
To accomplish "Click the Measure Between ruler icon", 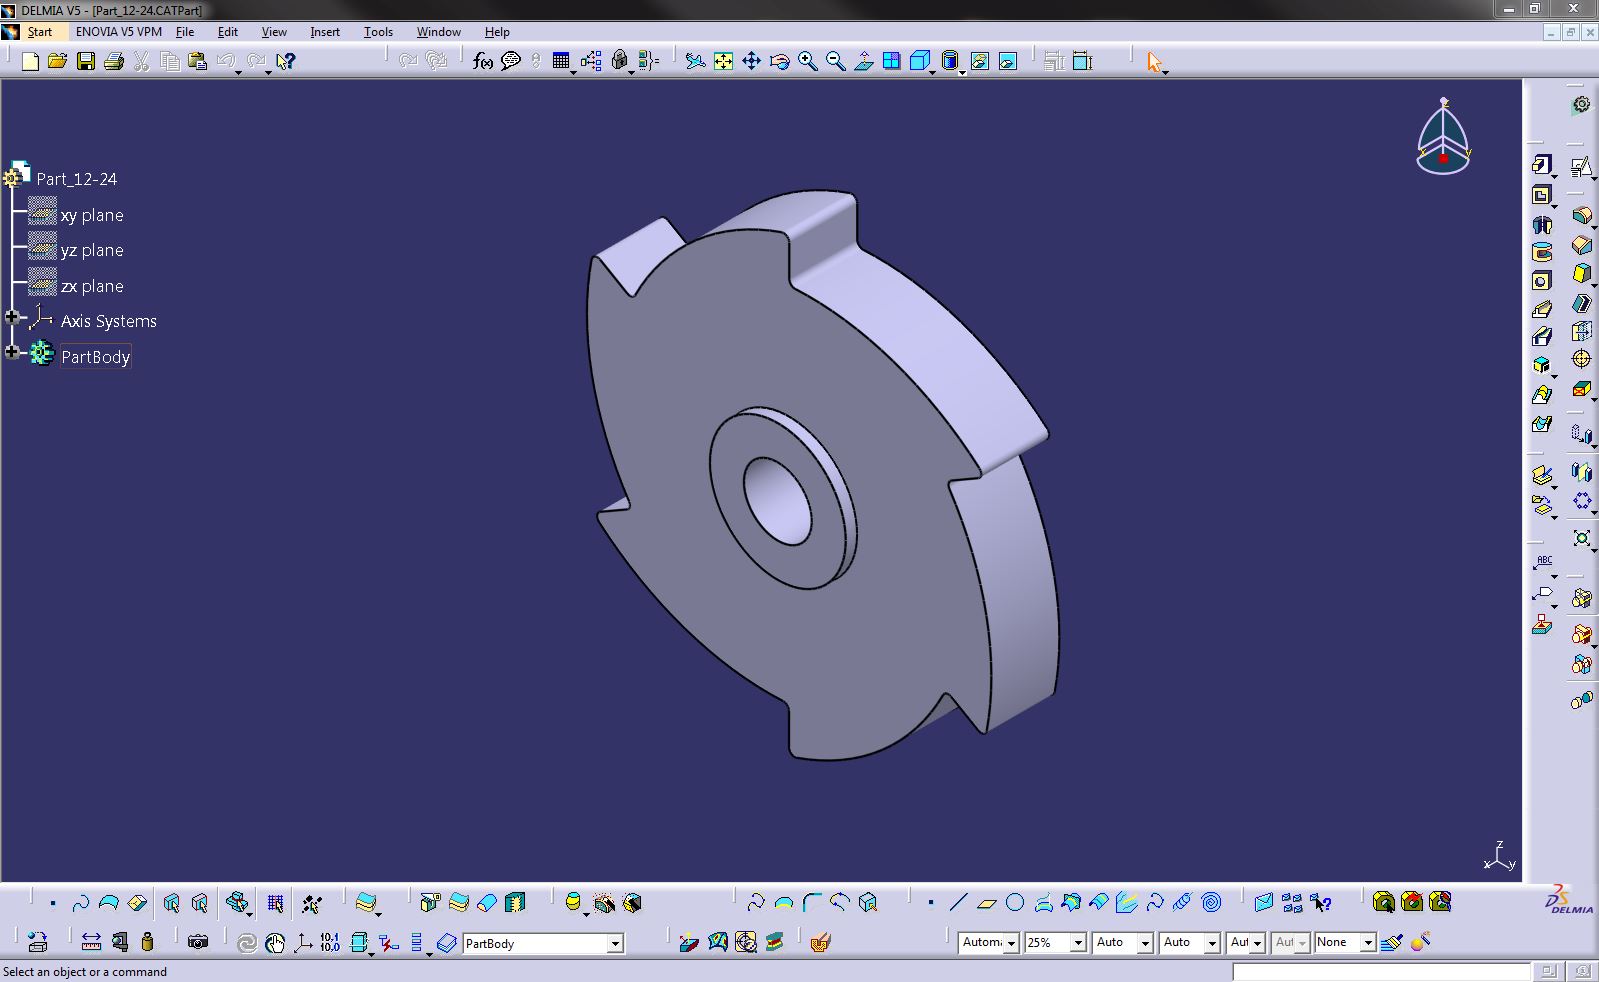I will (91, 942).
